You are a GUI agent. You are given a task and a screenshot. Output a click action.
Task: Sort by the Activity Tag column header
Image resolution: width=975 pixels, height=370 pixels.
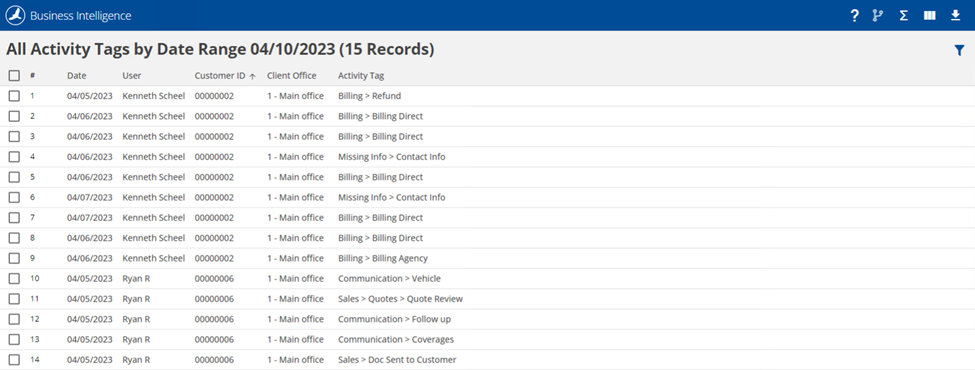coord(361,76)
